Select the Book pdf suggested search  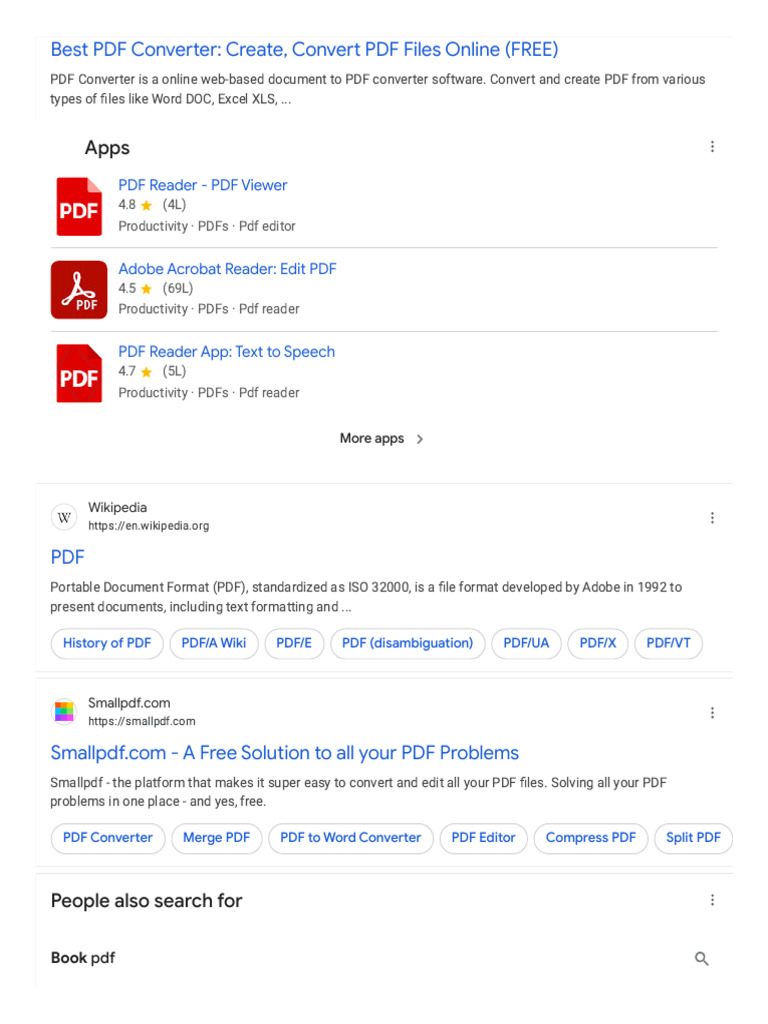[83, 958]
